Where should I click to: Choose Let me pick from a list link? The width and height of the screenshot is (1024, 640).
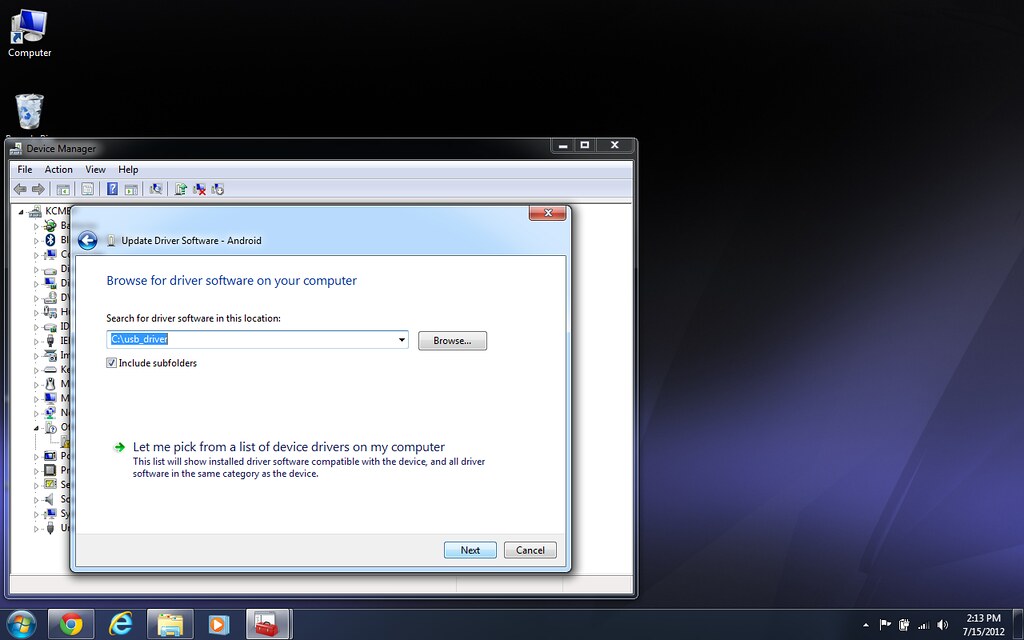[x=289, y=447]
